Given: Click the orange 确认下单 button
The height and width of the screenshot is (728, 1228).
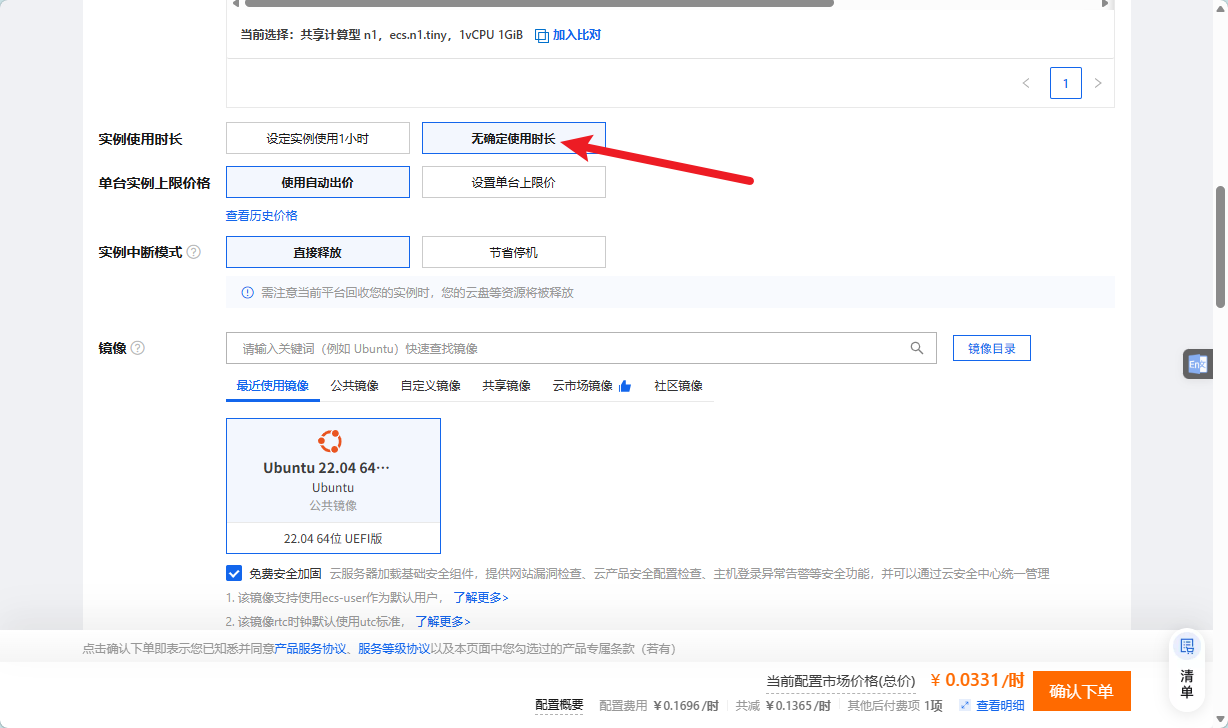Looking at the screenshot, I should (x=1082, y=691).
